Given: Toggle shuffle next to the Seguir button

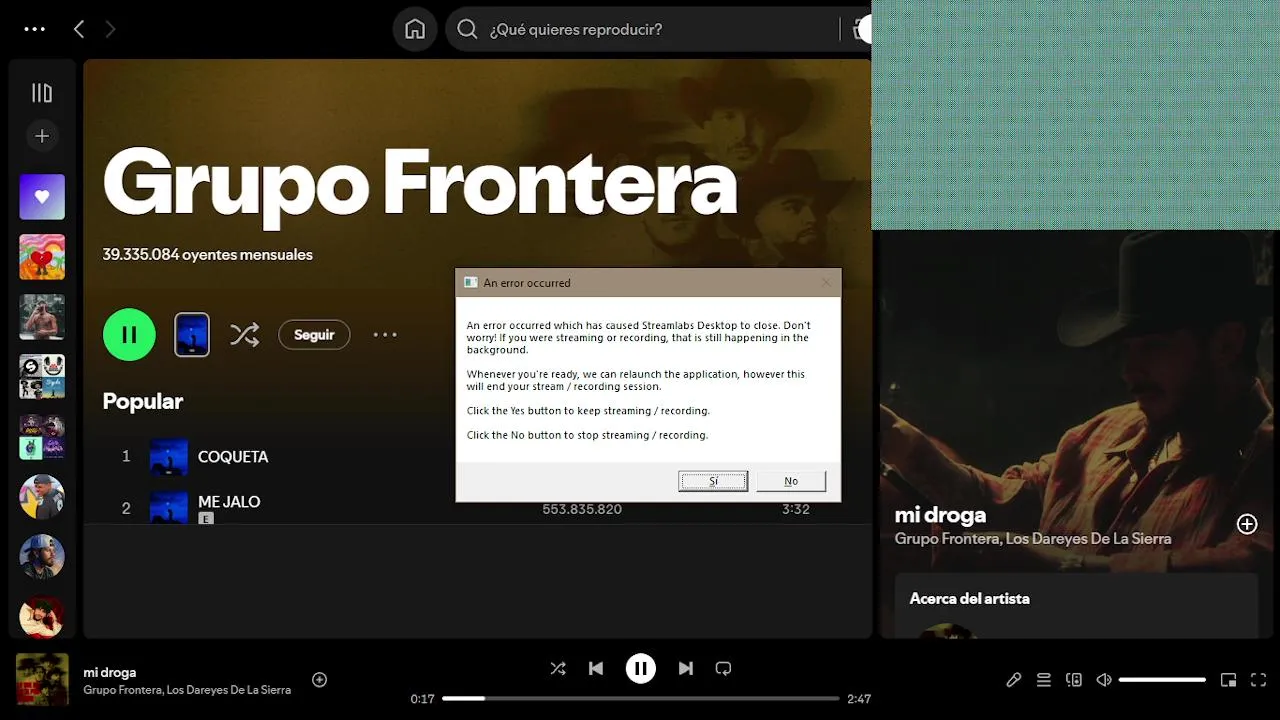Looking at the screenshot, I should tap(244, 334).
